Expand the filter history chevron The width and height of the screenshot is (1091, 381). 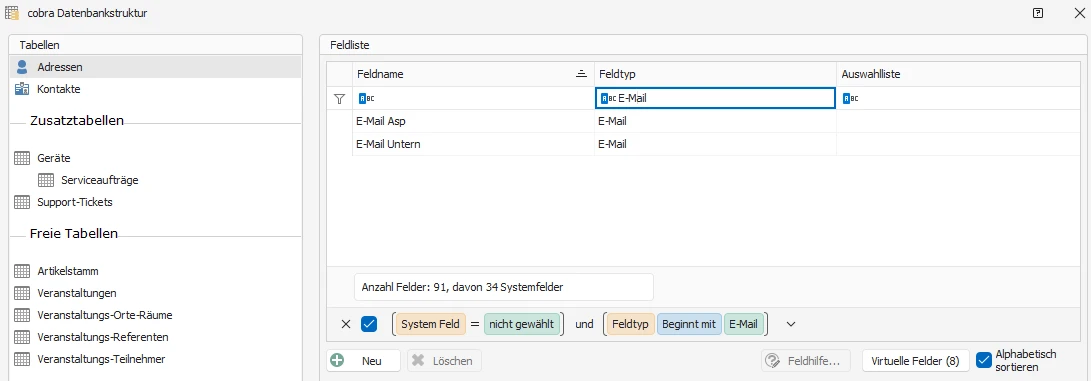point(790,324)
